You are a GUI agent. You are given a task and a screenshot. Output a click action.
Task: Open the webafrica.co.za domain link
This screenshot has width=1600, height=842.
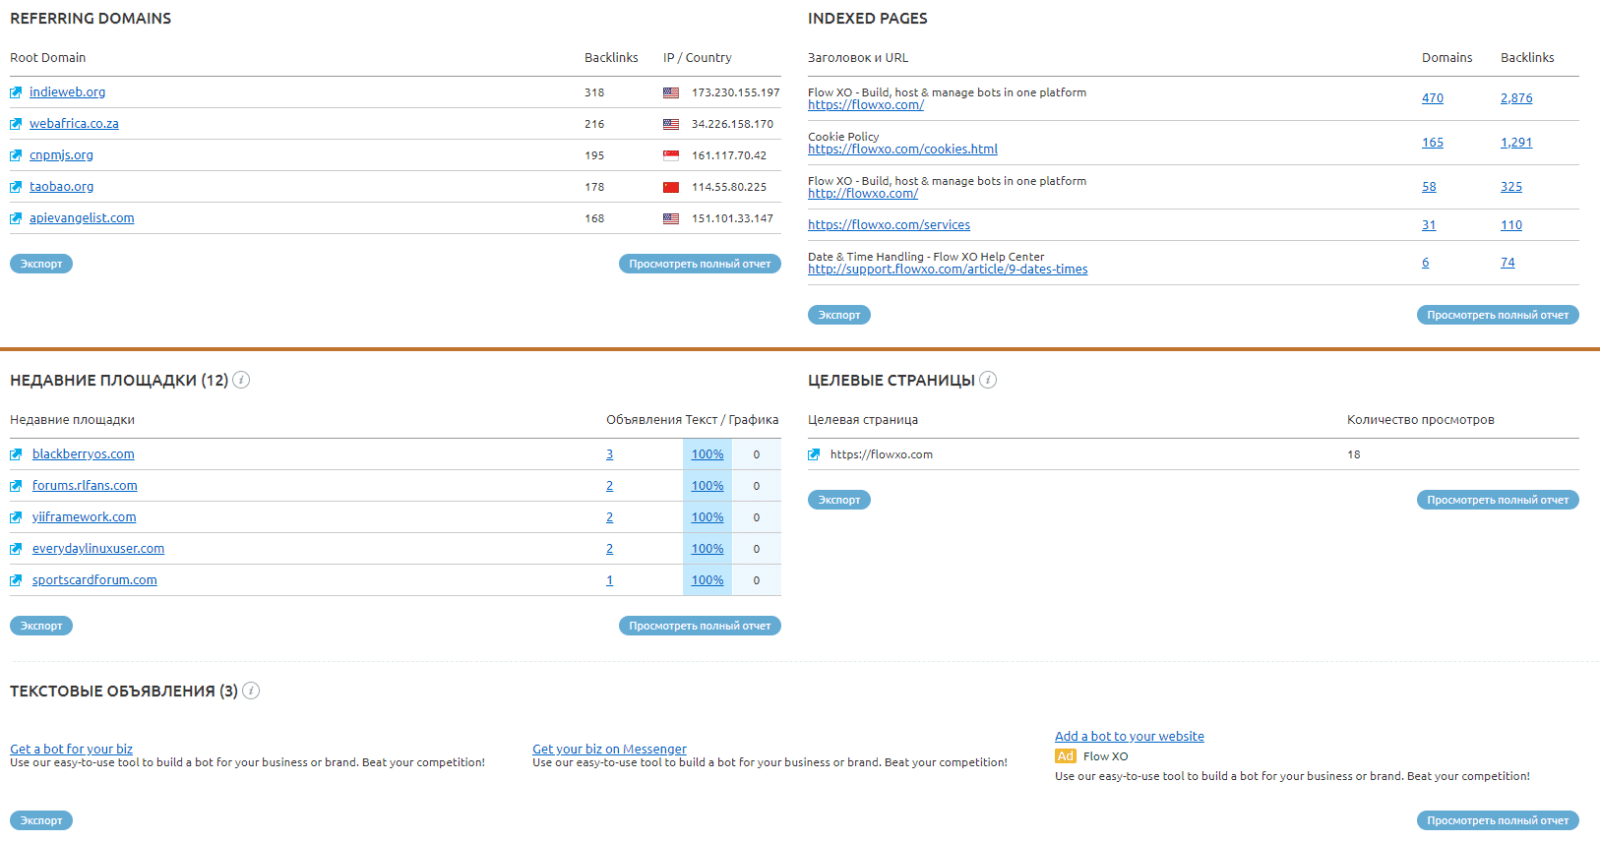[74, 124]
